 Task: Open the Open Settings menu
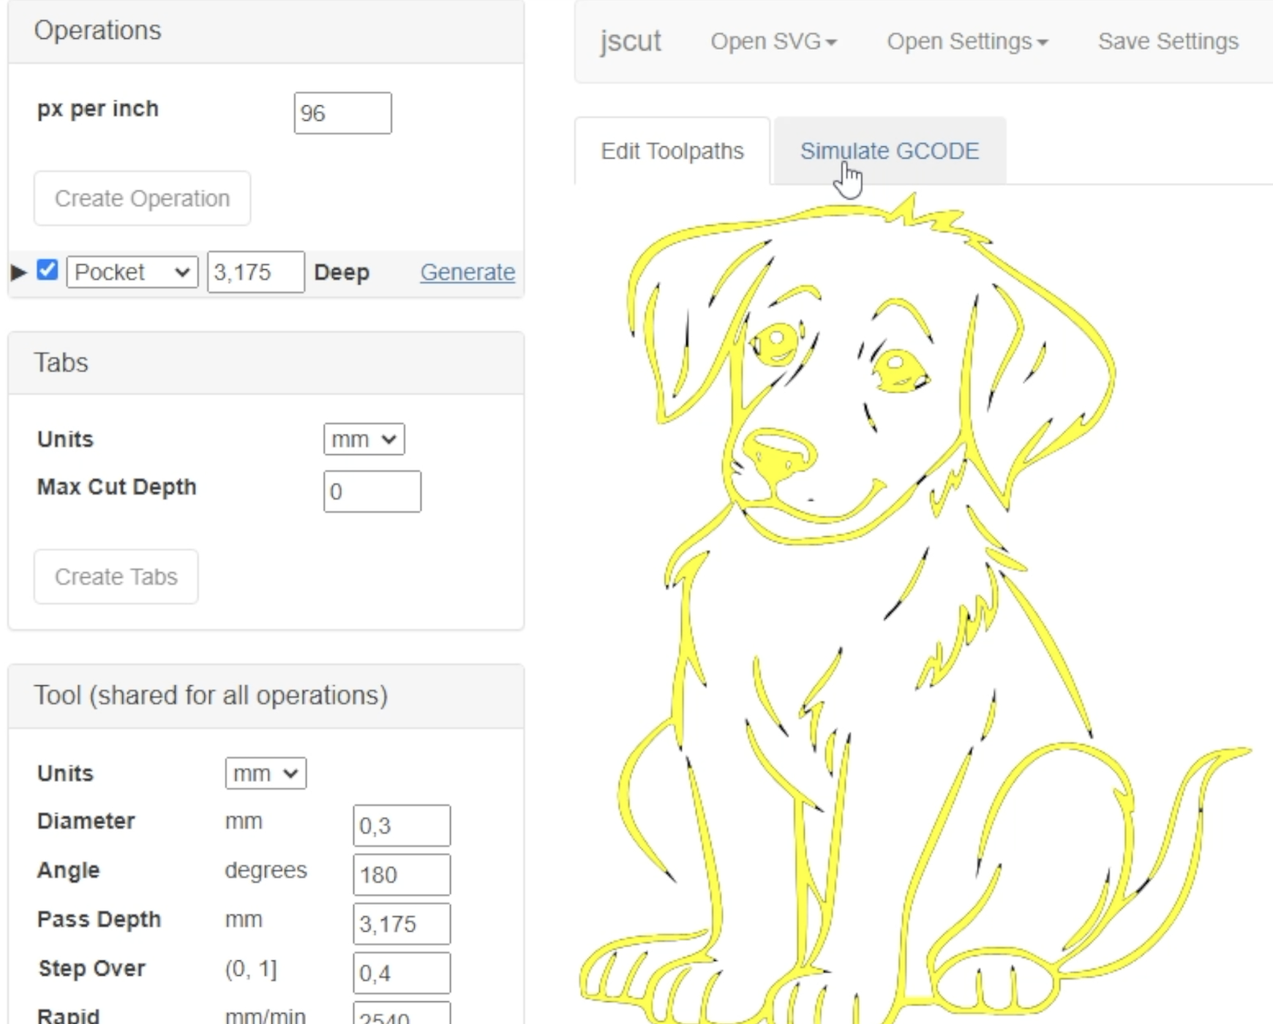click(967, 41)
